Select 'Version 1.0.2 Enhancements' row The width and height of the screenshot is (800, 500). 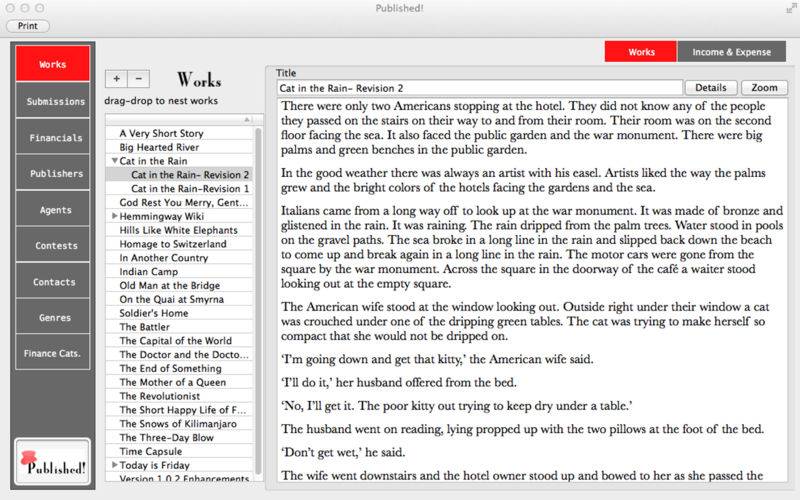tap(179, 477)
